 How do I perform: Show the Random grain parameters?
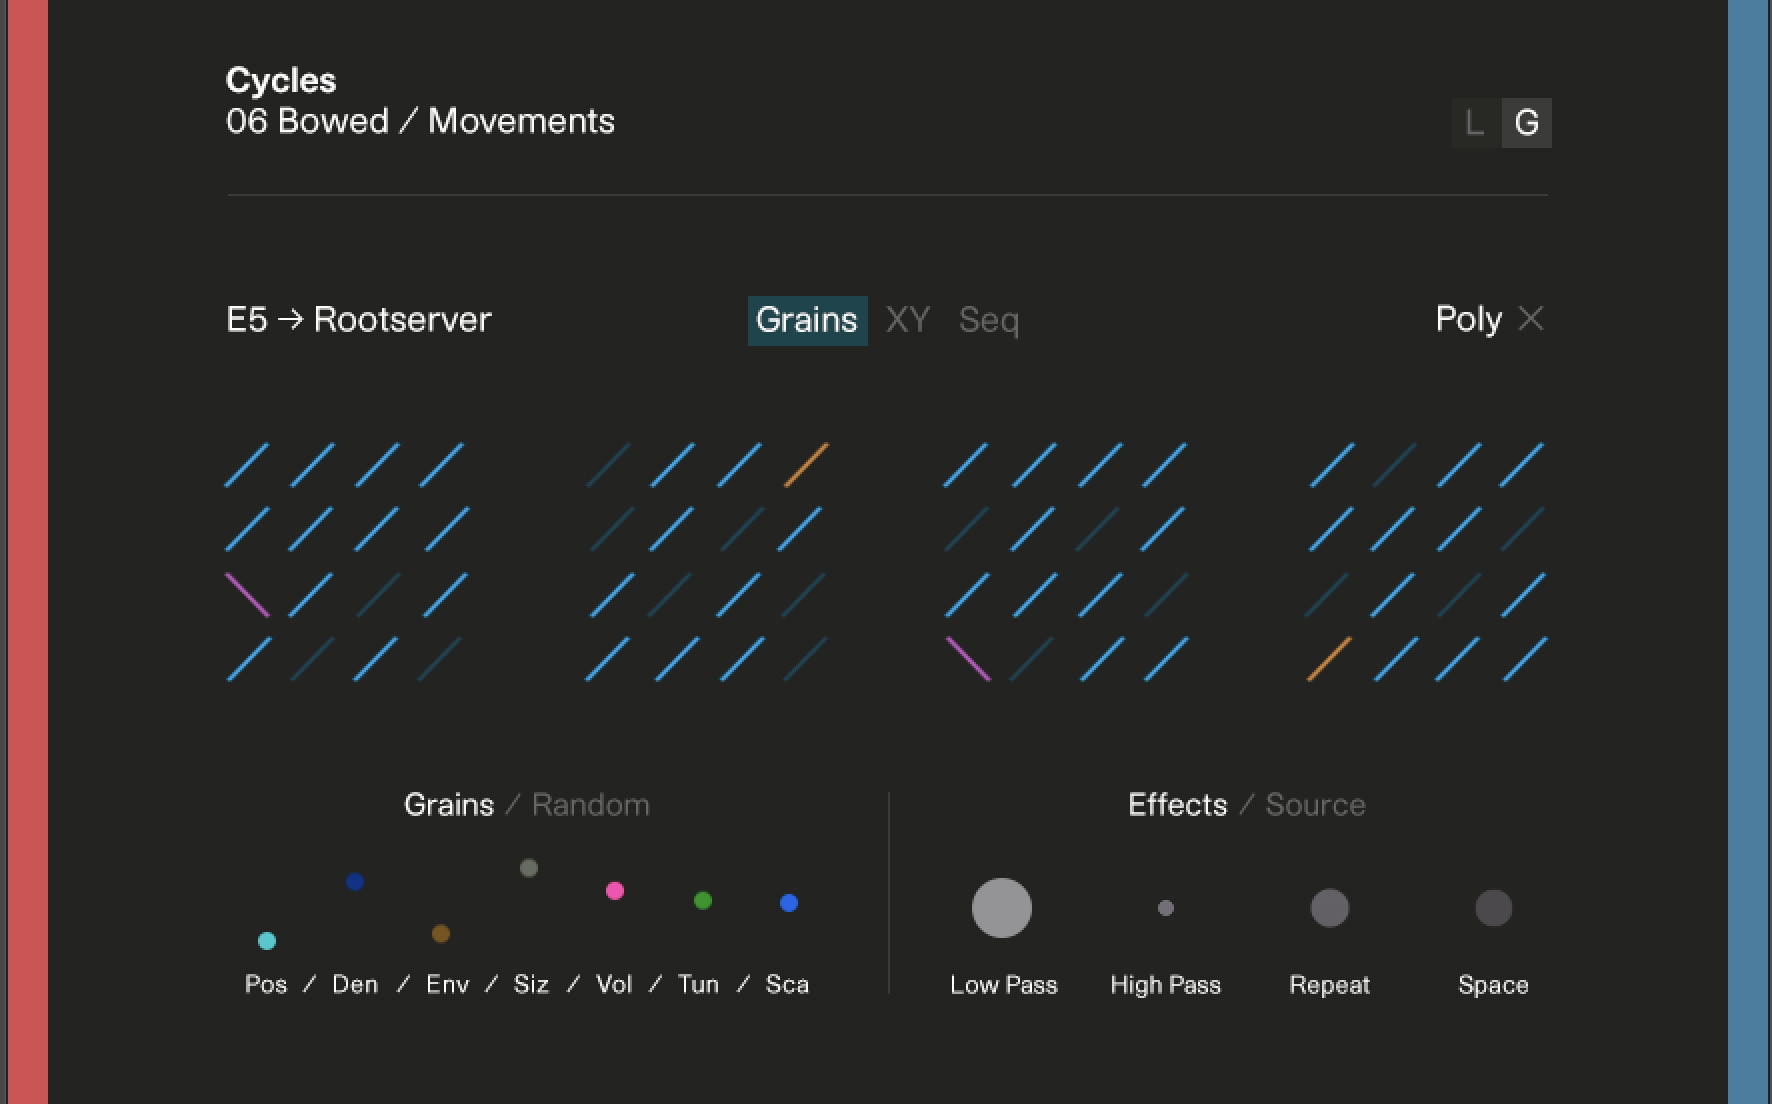point(590,805)
